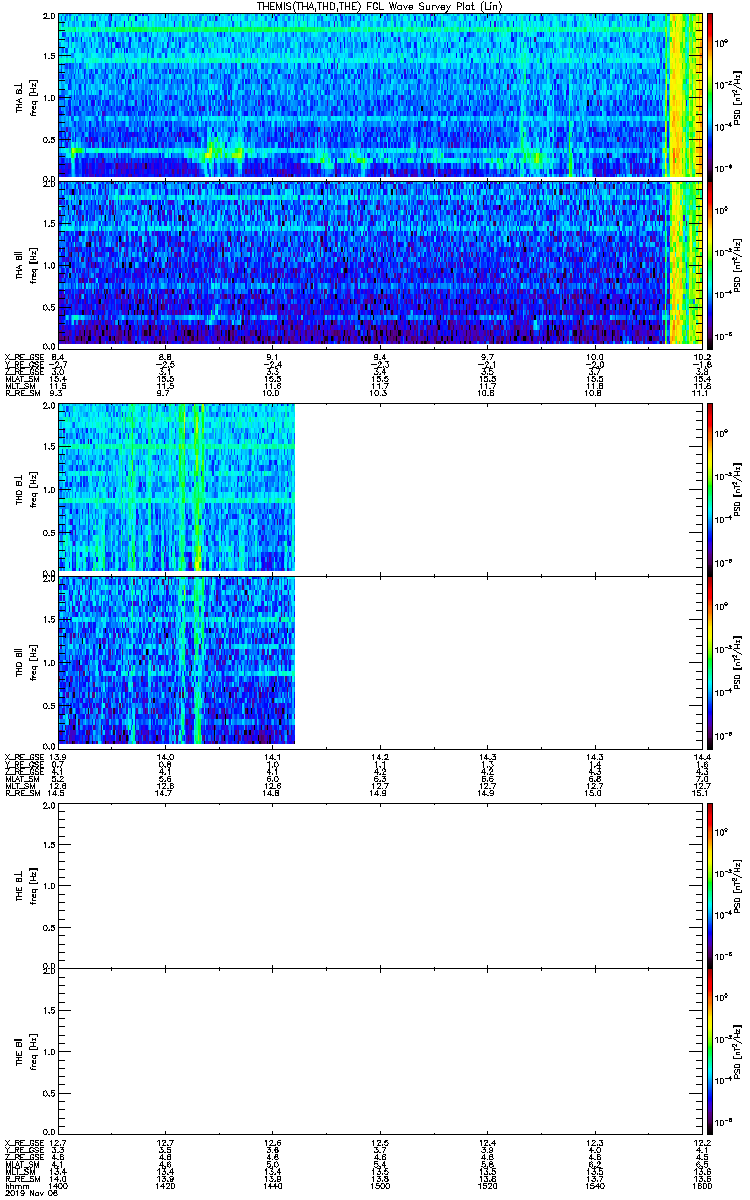The height and width of the screenshot is (1200, 750).
Task: Click the bright green vertical streak in THD BL
Action: click(197, 488)
